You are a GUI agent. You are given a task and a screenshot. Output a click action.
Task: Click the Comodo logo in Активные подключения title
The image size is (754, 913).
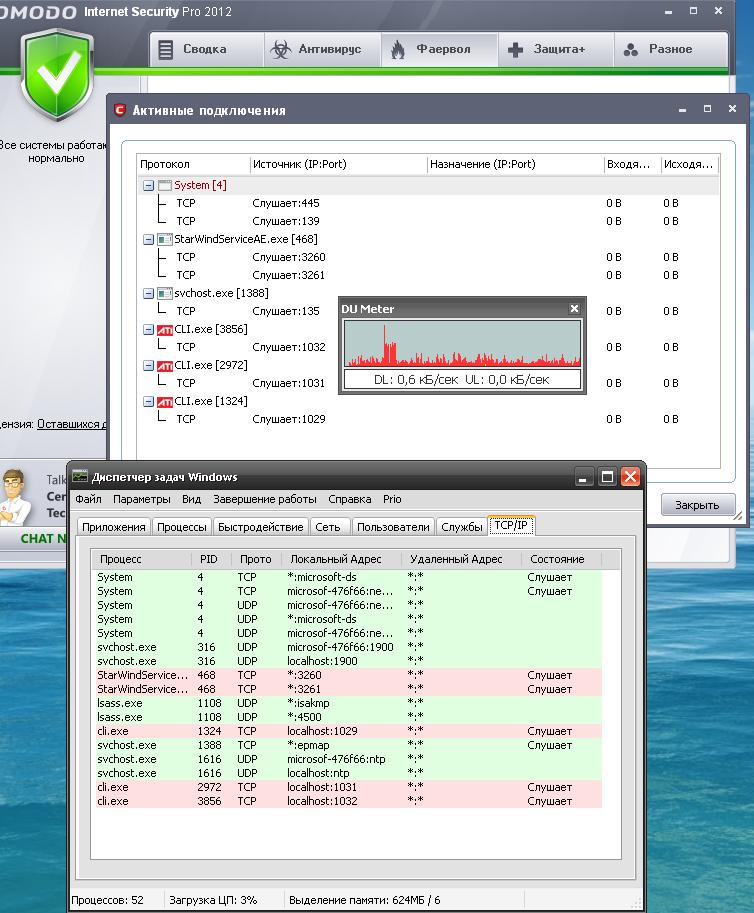point(119,110)
